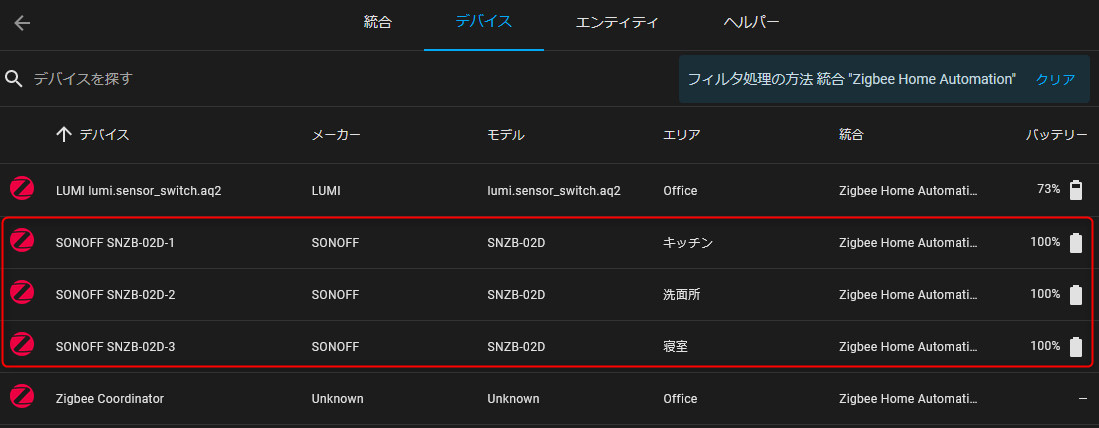
Task: Click SNZB-02D model cell in キッチン row
Action: (517, 242)
